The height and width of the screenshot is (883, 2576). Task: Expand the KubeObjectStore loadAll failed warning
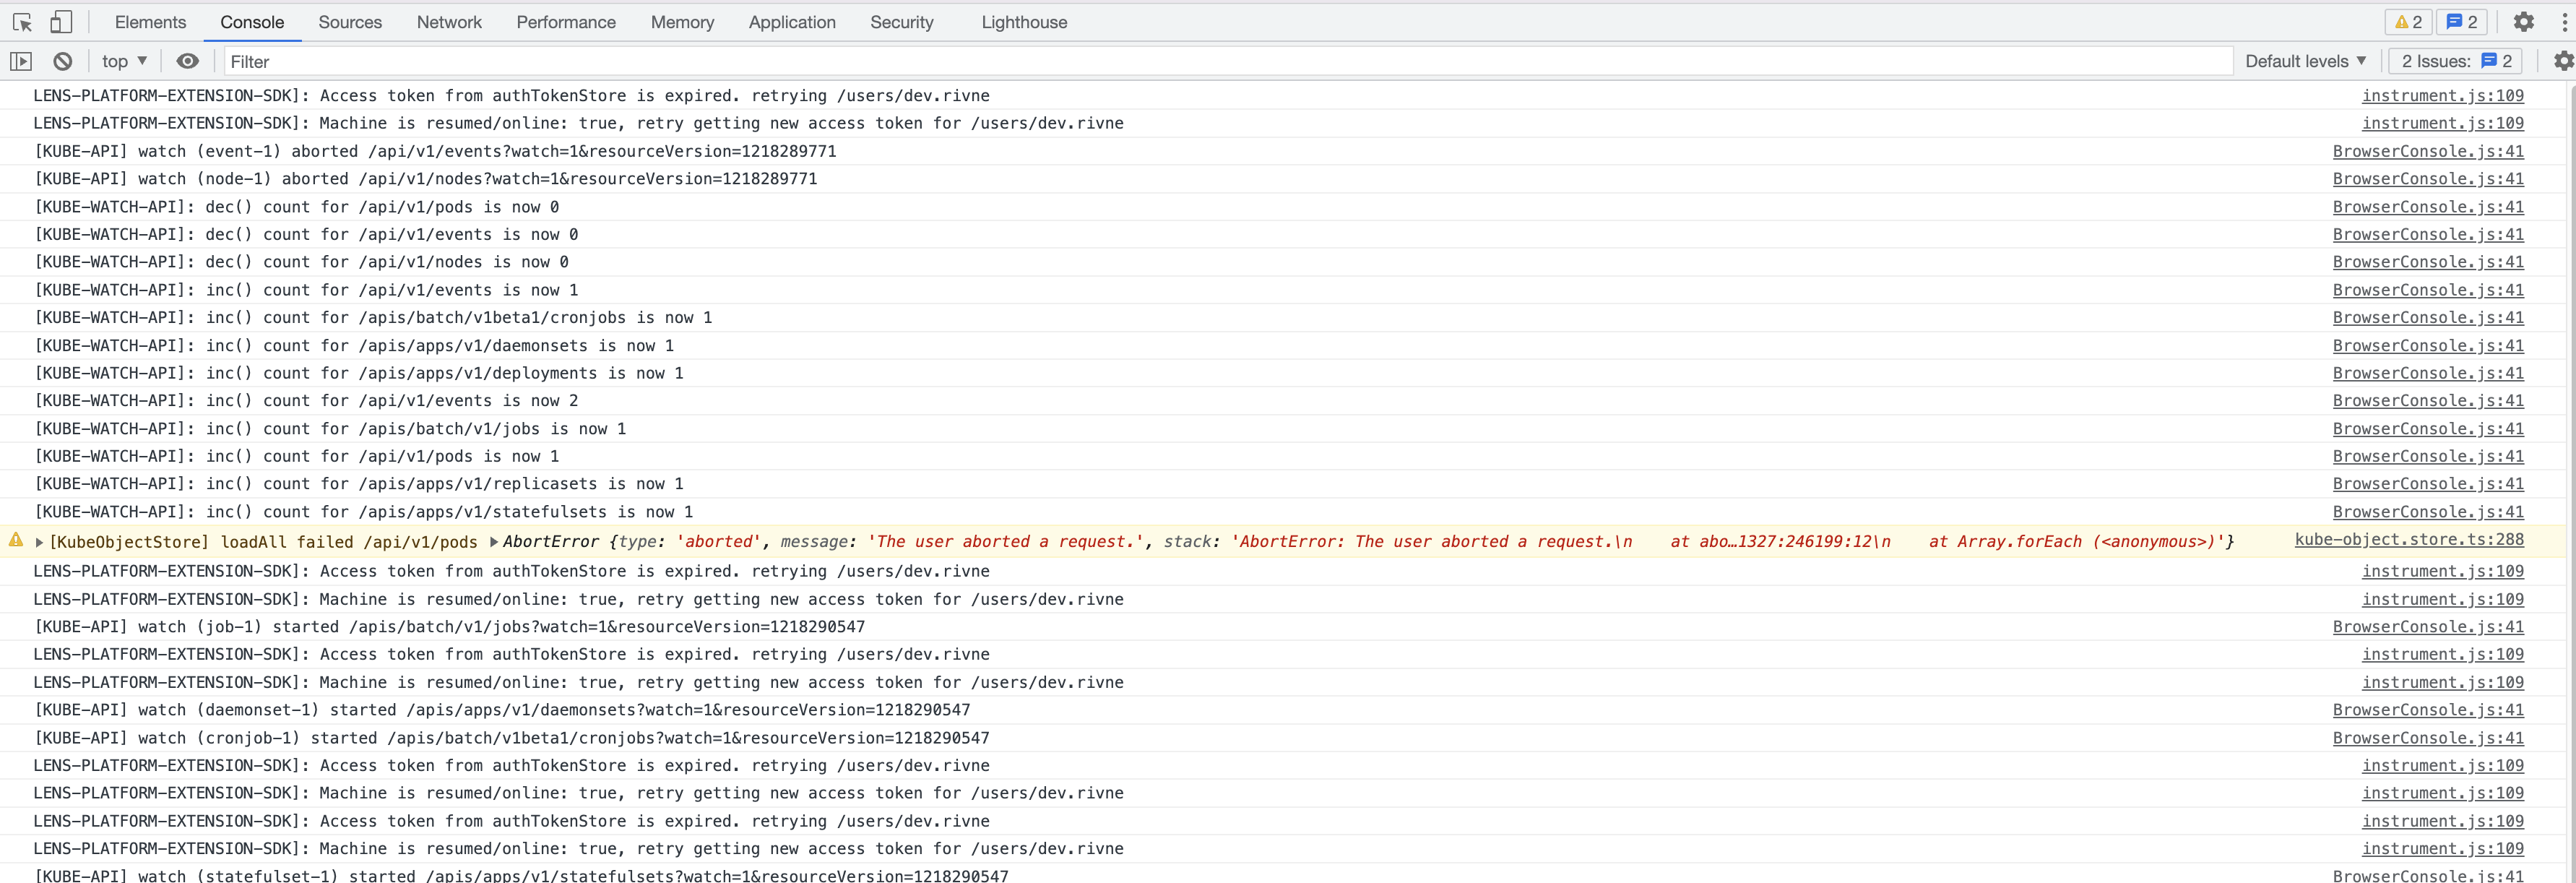point(39,542)
